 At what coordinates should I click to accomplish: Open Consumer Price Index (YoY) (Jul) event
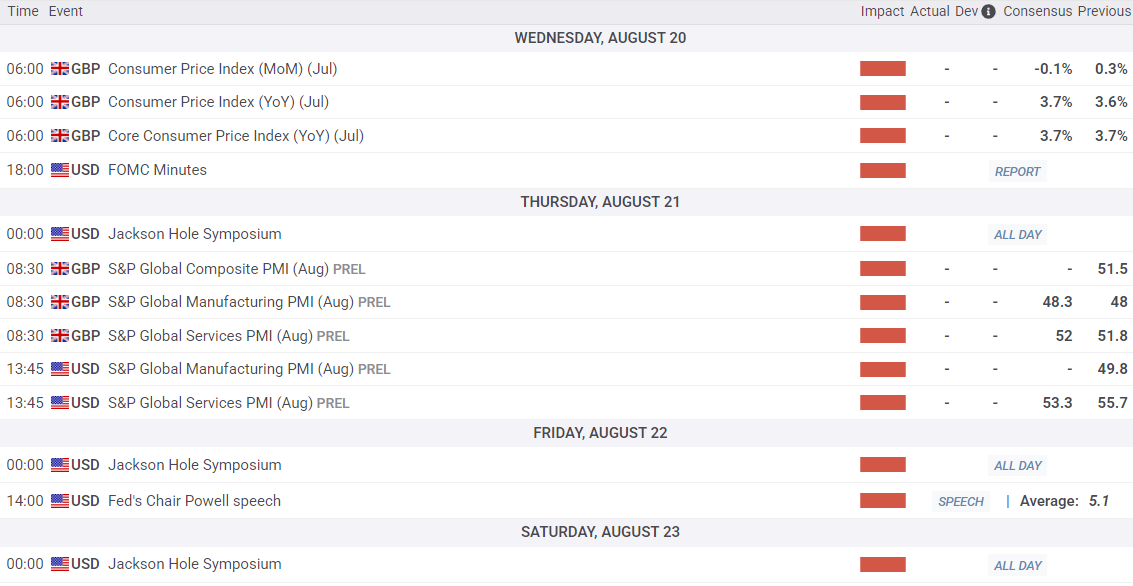tap(218, 102)
